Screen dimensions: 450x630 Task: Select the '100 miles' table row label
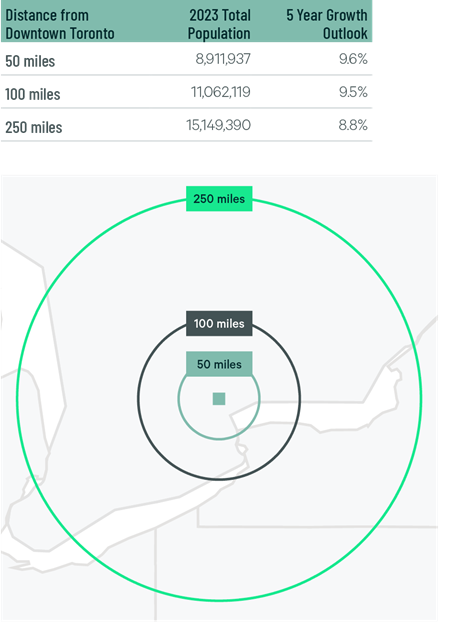pos(33,94)
